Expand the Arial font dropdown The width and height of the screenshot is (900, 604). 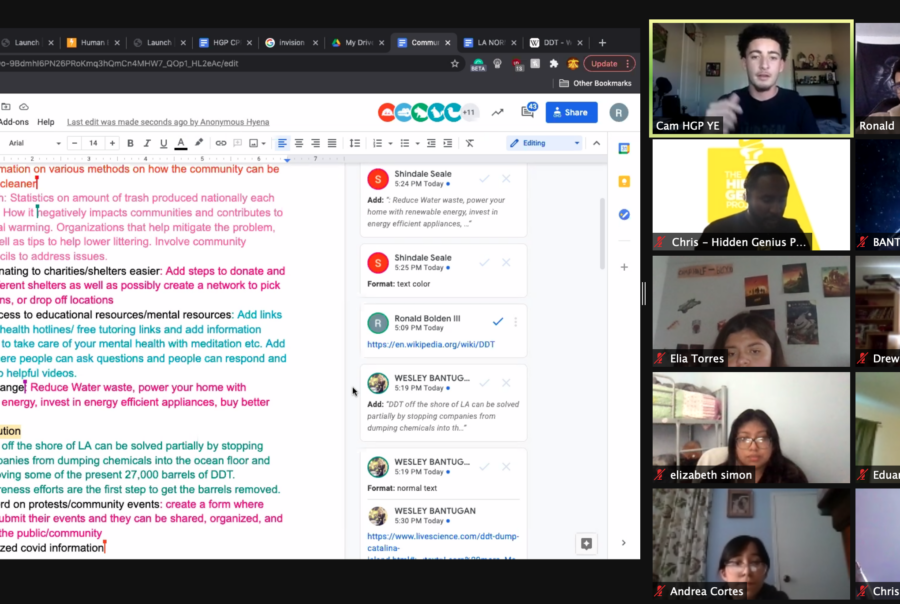pyautogui.click(x=35, y=143)
